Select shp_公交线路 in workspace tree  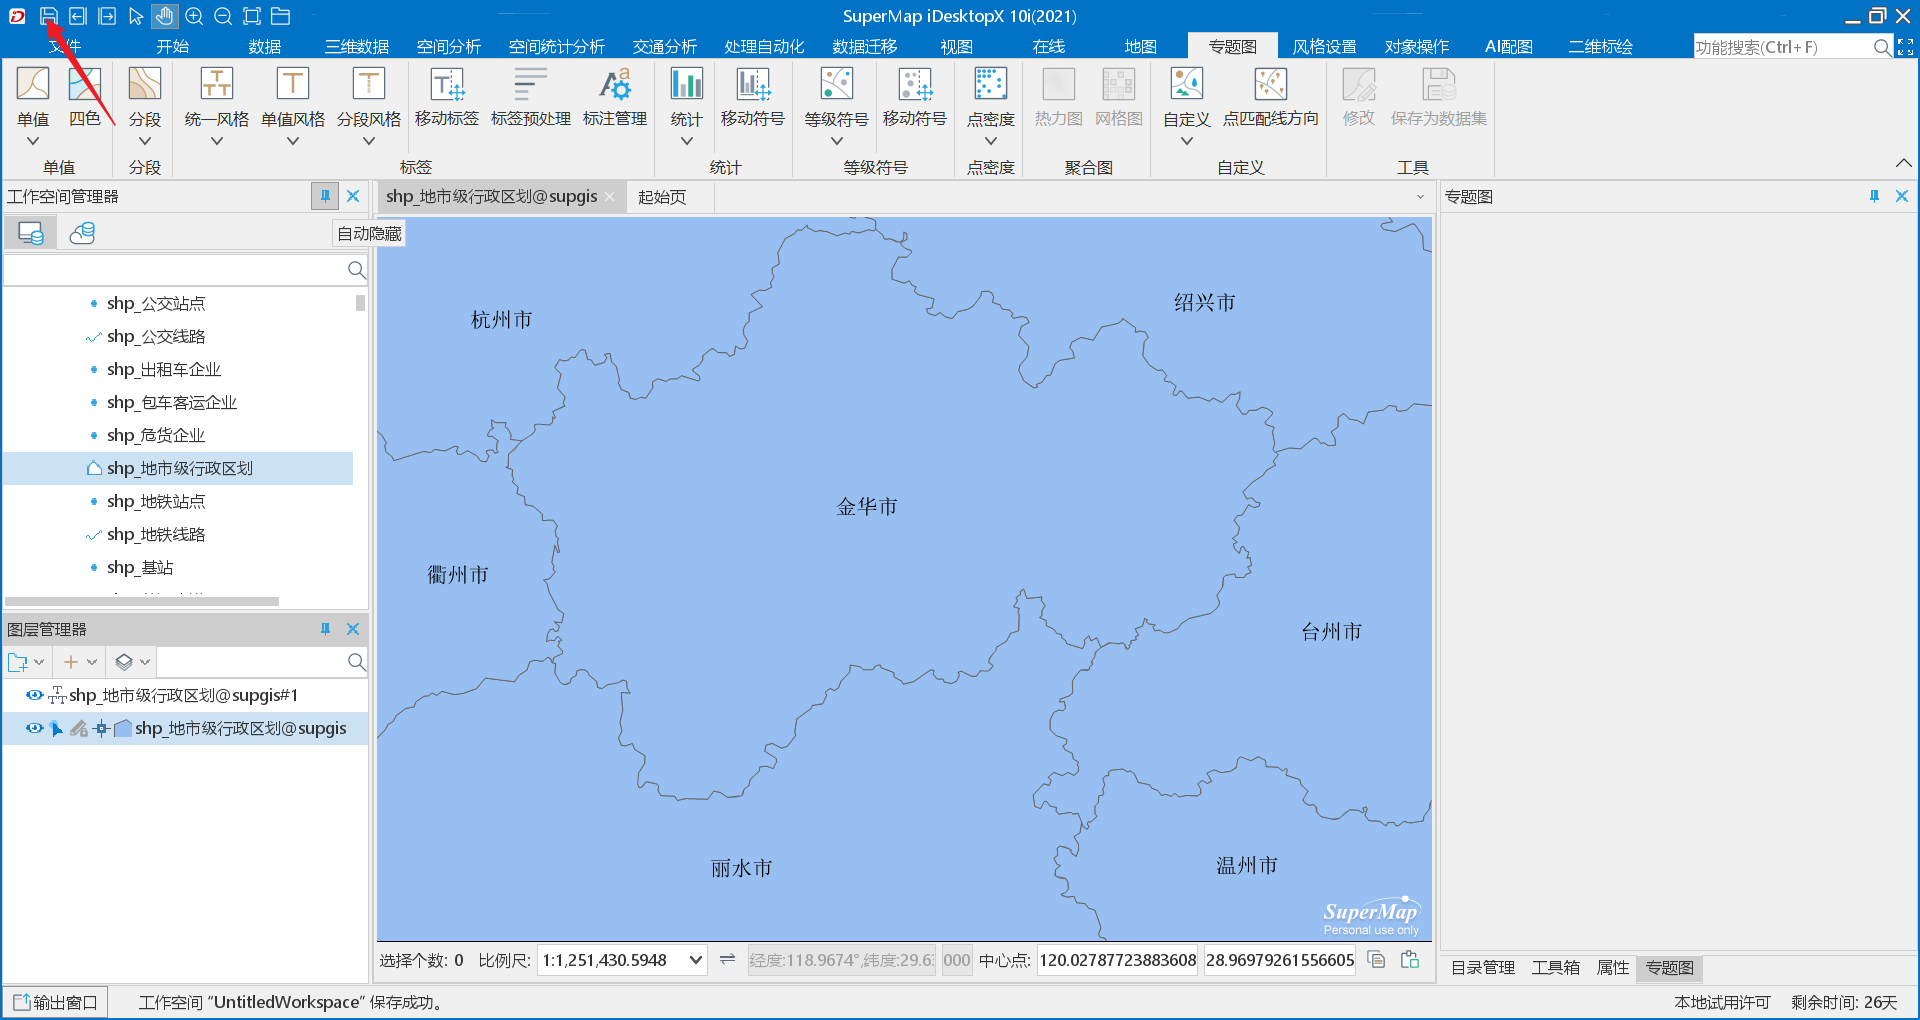[x=156, y=336]
